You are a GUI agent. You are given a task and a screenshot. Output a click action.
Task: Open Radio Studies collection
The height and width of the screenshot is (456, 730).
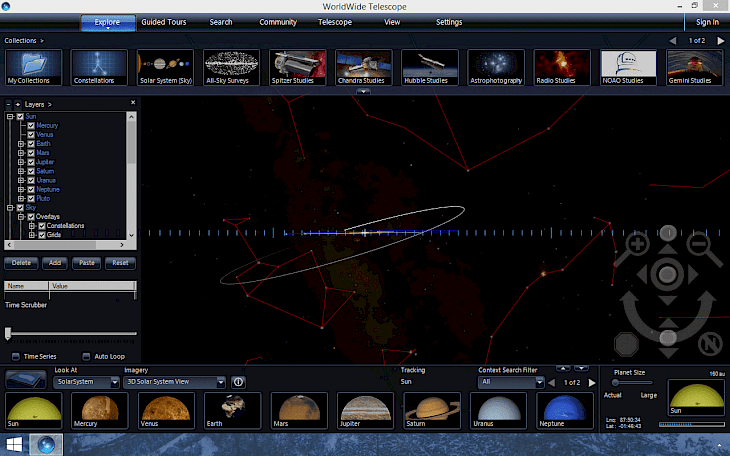[562, 68]
